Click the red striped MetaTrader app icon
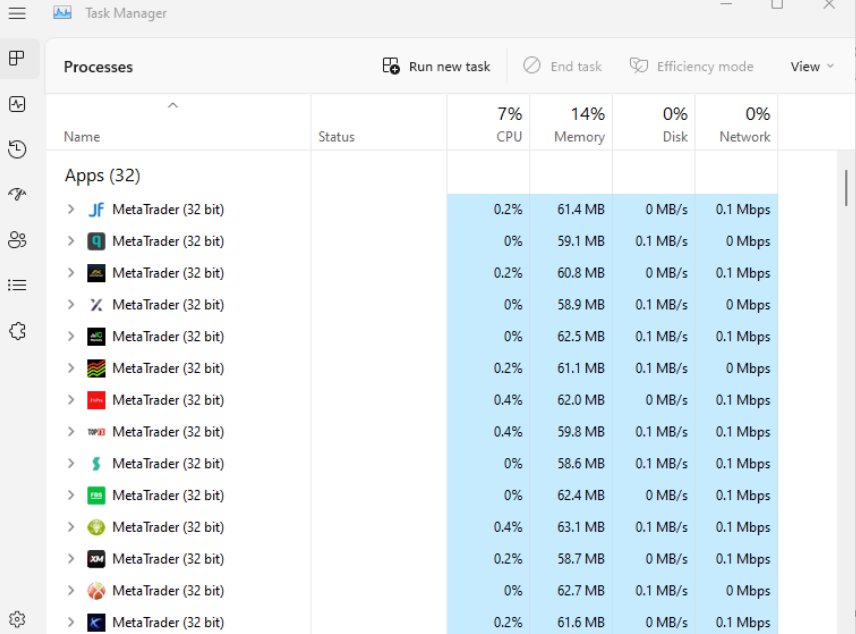 tap(96, 369)
